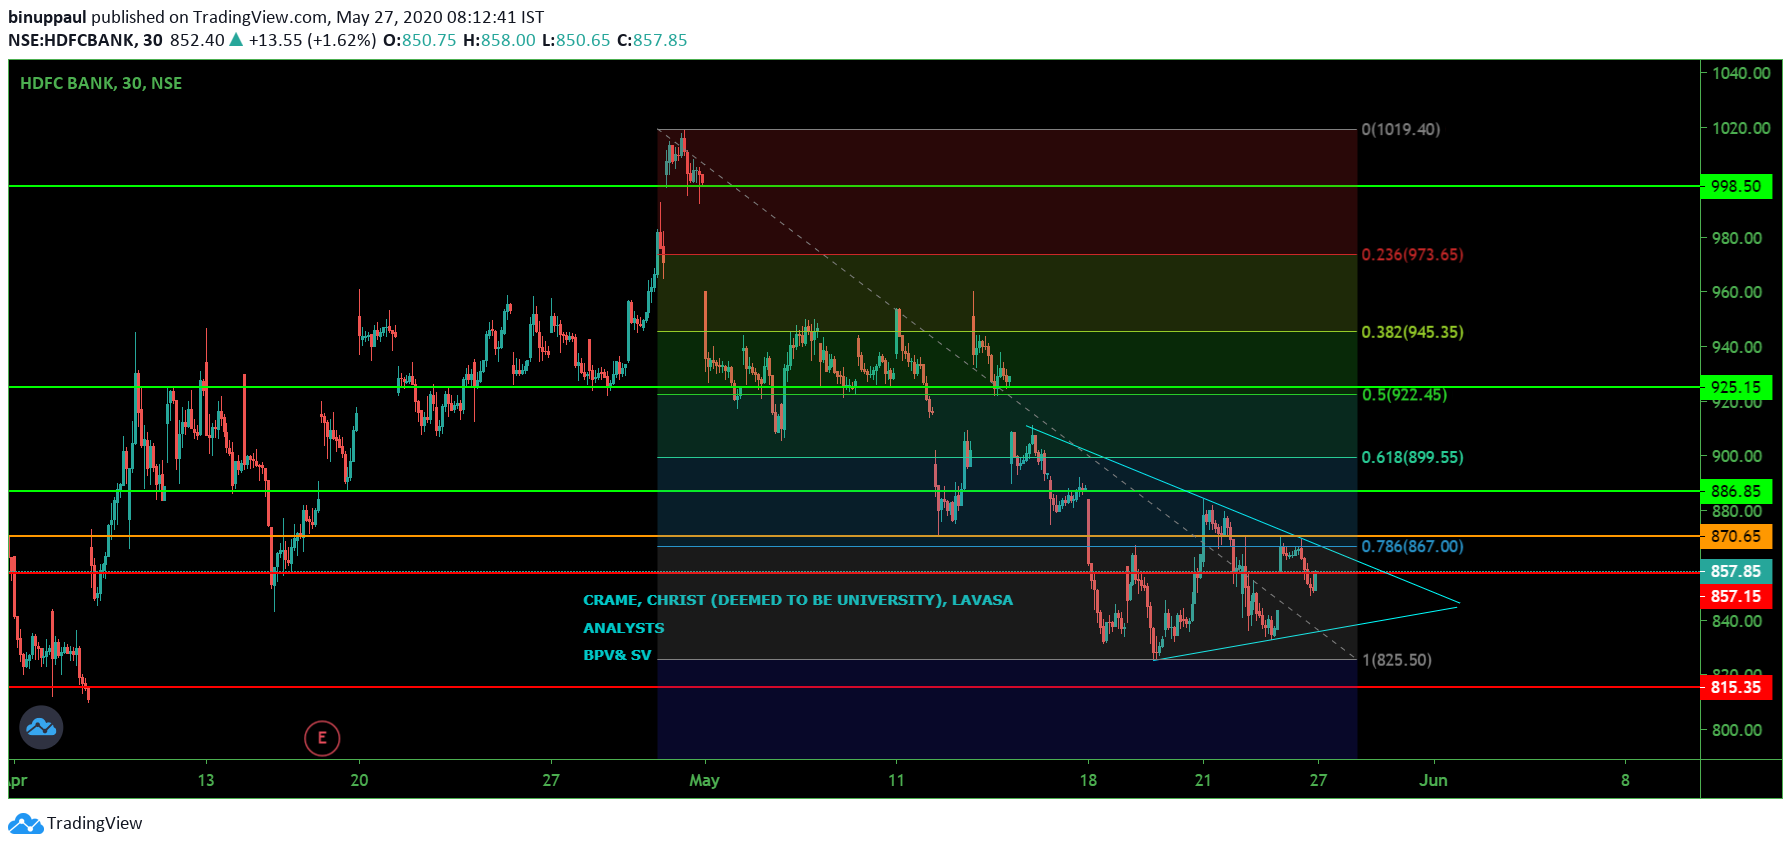Select the 0.618(899.55) Fibonacci label
Image resolution: width=1791 pixels, height=848 pixels.
pos(1412,457)
